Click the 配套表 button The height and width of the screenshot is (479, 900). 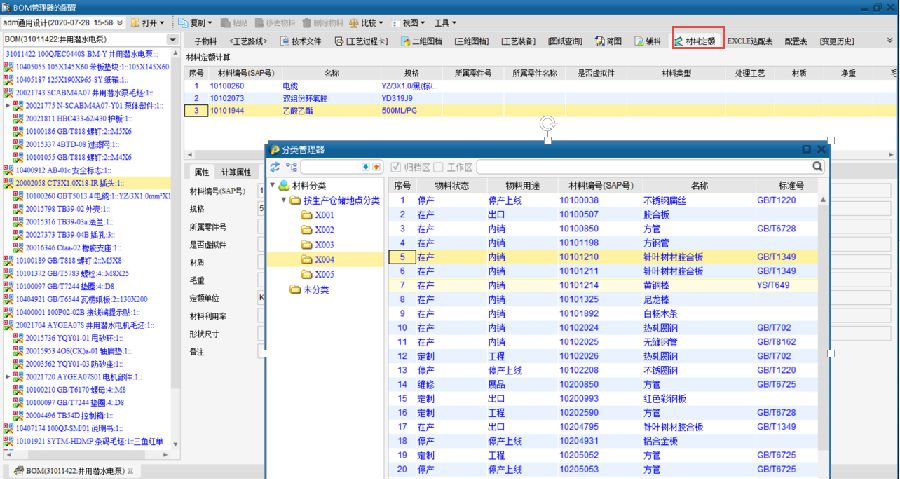pyautogui.click(x=796, y=41)
